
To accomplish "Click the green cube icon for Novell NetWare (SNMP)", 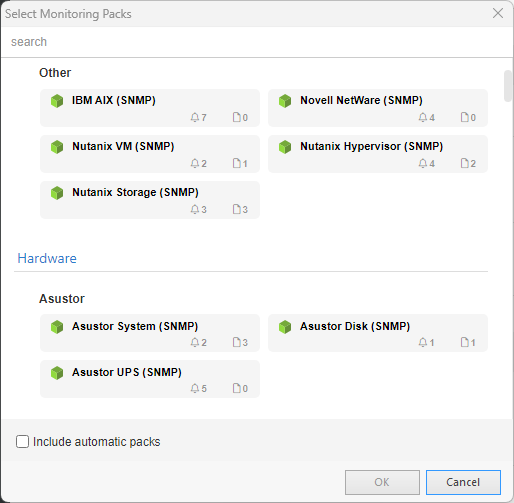I will click(285, 101).
